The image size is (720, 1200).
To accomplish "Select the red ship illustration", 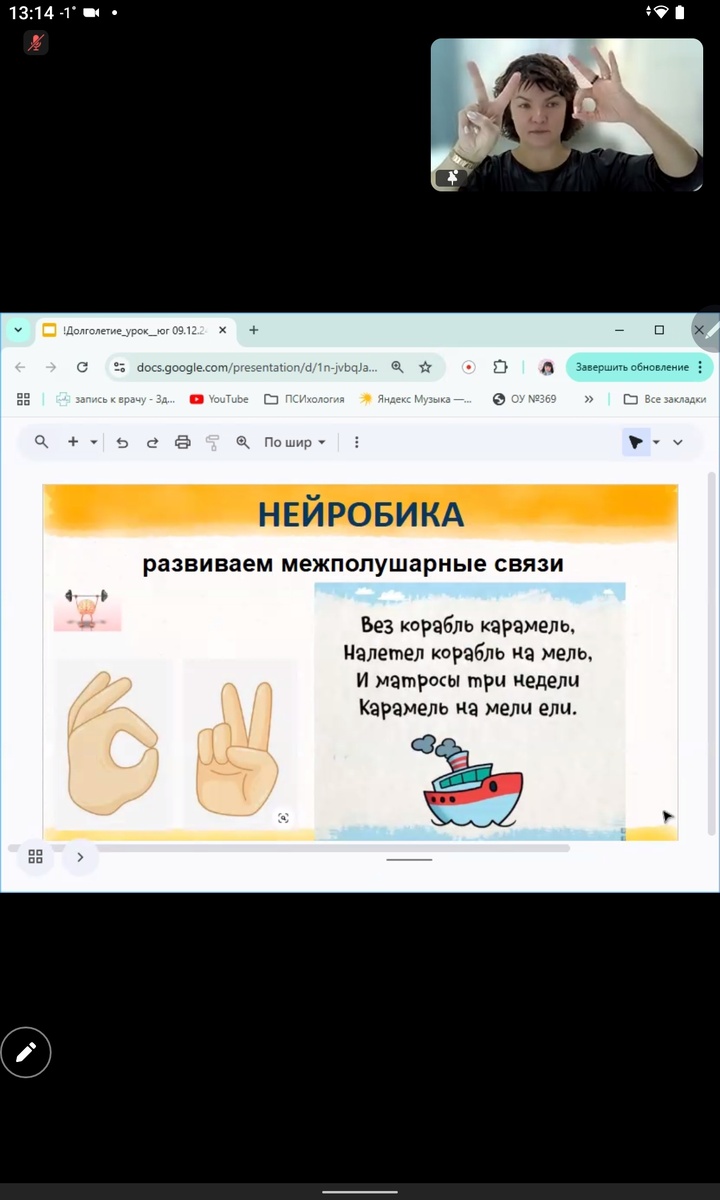I will pos(466,779).
